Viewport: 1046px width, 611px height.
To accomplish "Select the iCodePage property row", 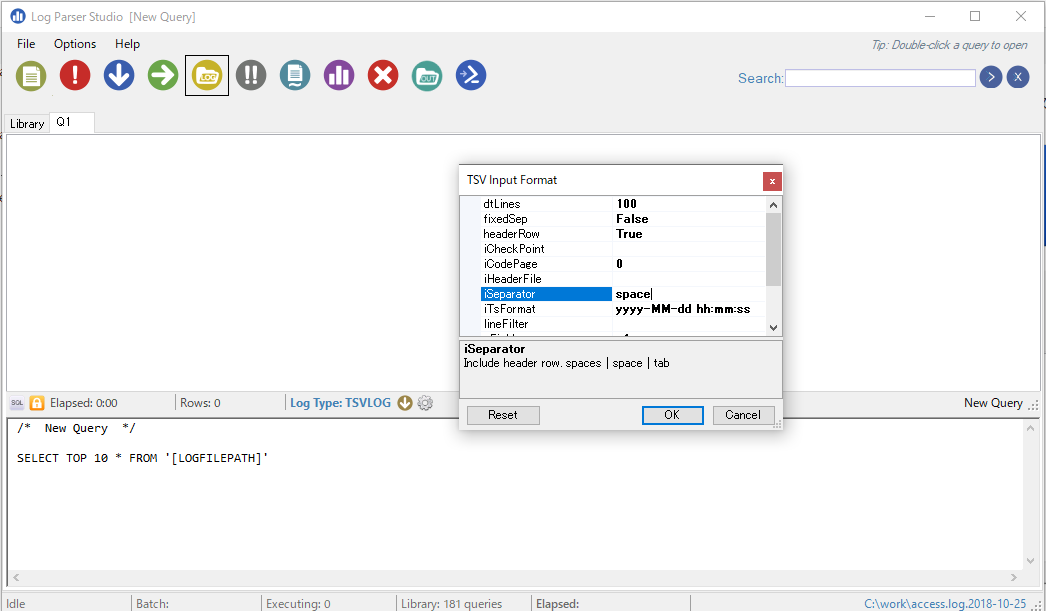I will [x=622, y=264].
